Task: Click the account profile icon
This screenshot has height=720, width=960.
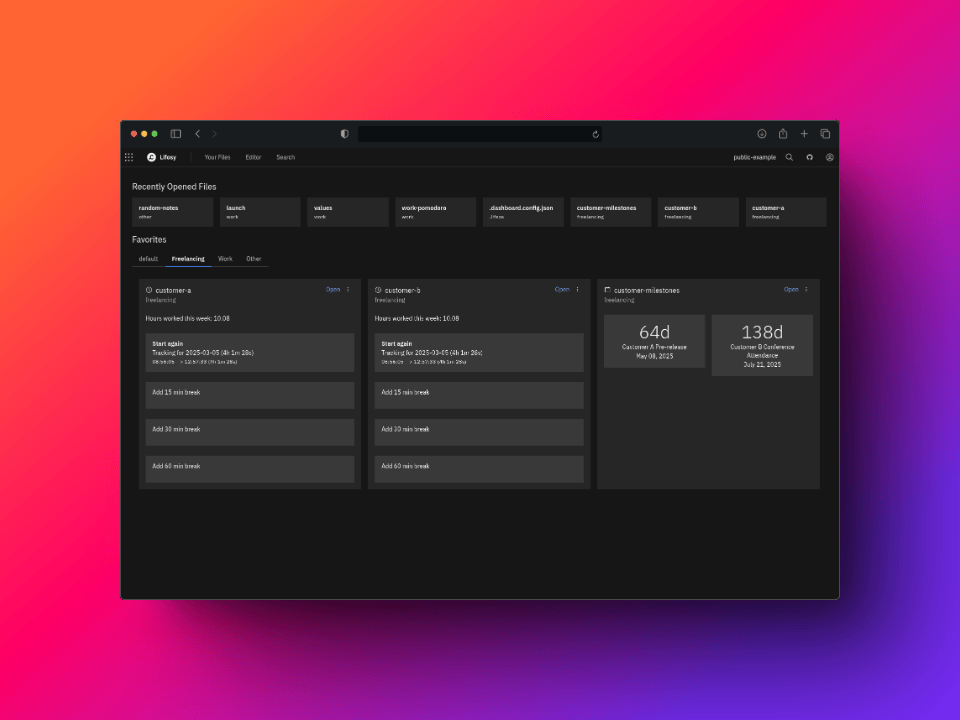Action: point(830,157)
